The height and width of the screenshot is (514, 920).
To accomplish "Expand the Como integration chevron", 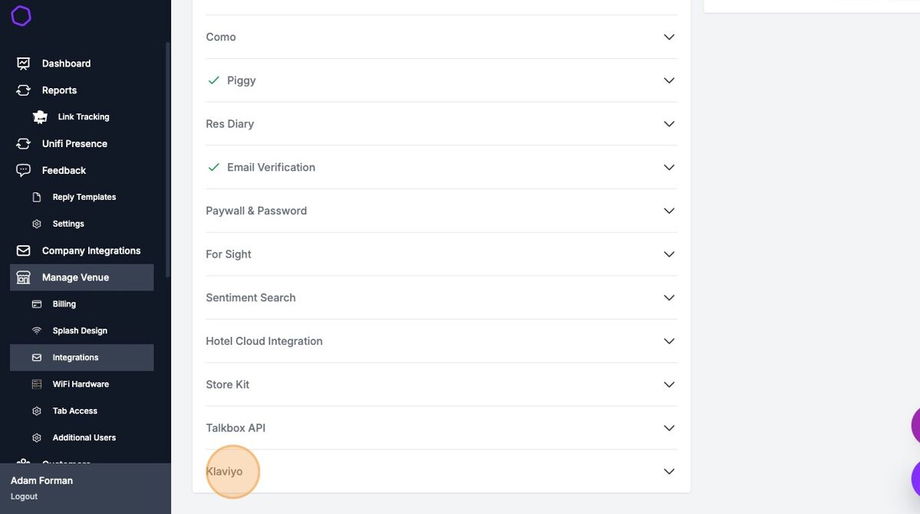I will (669, 37).
